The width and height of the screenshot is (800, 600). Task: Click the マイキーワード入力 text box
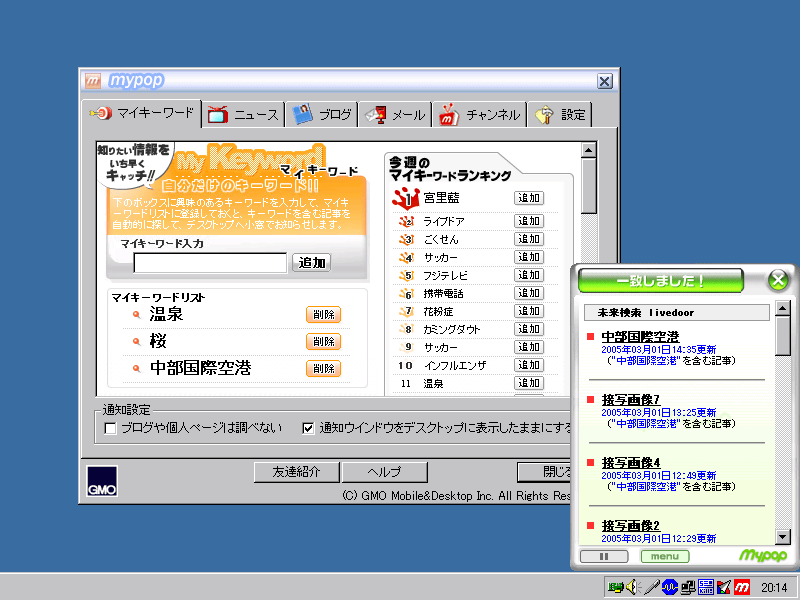coord(210,263)
